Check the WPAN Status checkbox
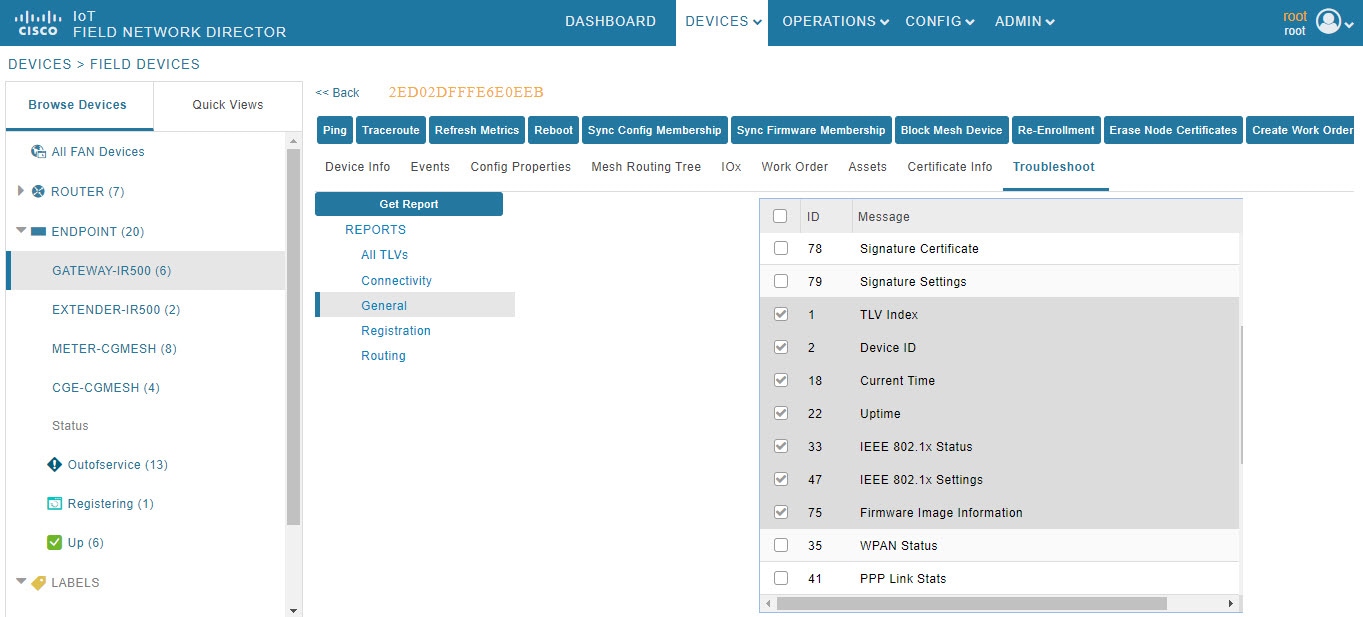1363x617 pixels. point(781,545)
